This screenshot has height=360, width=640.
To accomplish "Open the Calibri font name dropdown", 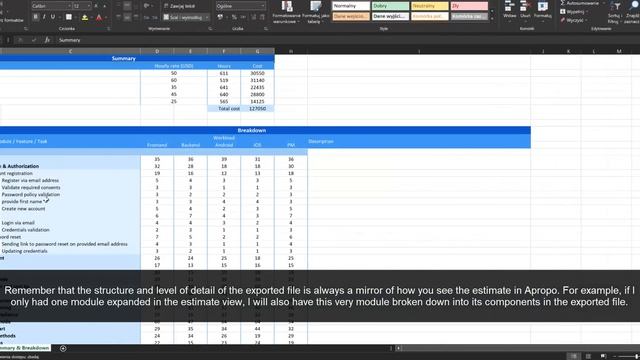I will click(69, 6).
